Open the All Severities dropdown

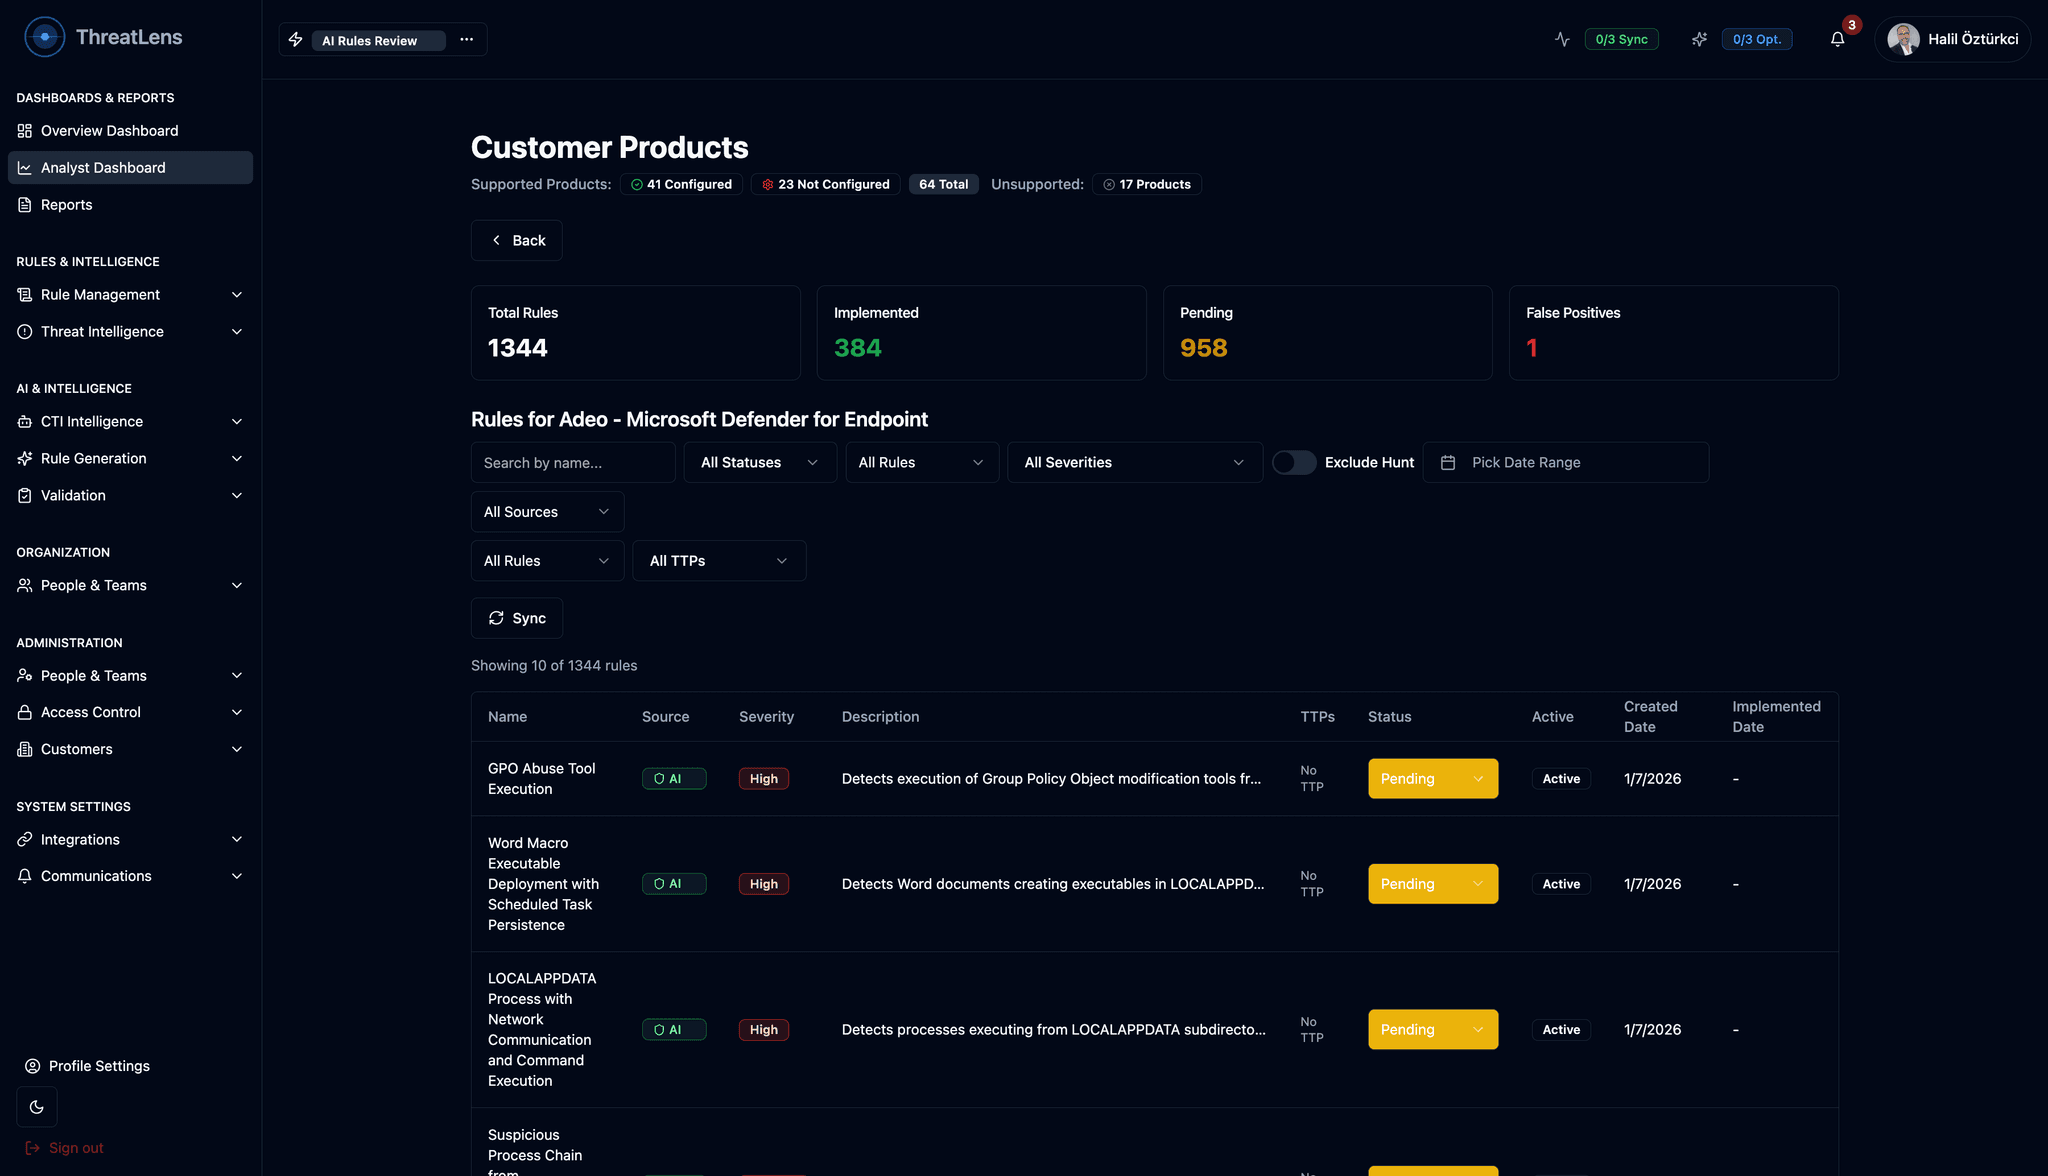(1135, 463)
